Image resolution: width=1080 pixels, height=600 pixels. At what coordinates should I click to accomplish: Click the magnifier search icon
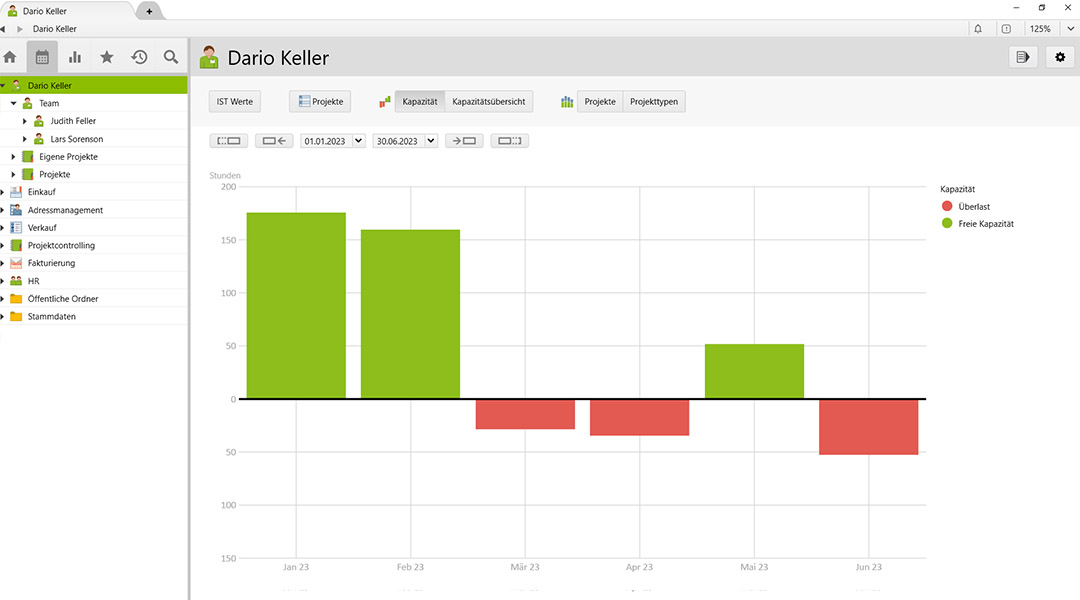[171, 57]
